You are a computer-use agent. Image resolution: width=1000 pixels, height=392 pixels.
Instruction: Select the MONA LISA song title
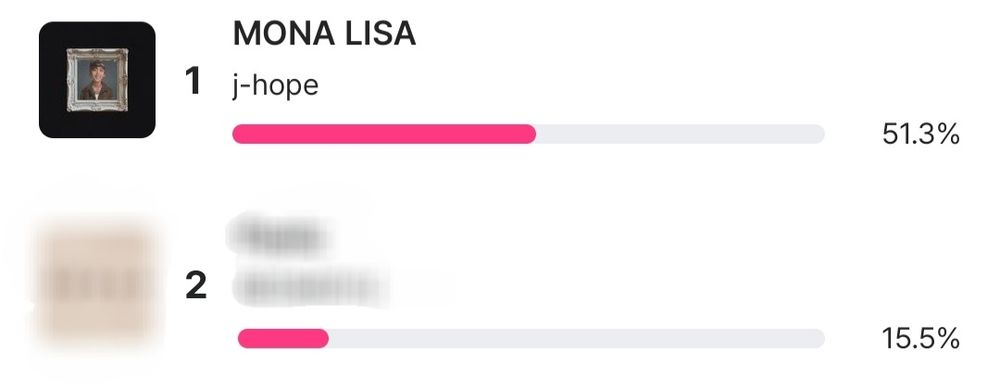325,34
